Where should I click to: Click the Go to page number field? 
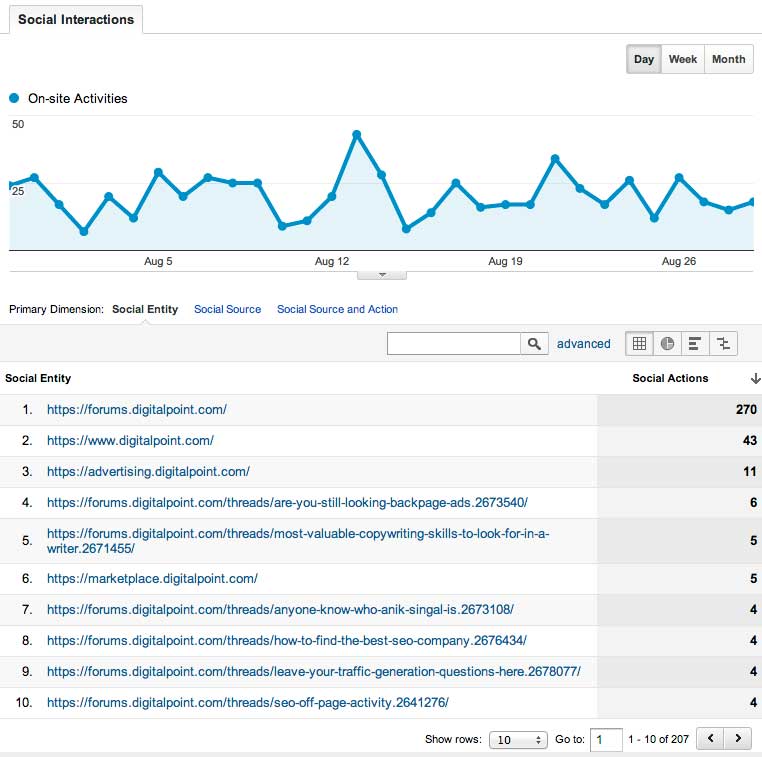click(x=605, y=740)
